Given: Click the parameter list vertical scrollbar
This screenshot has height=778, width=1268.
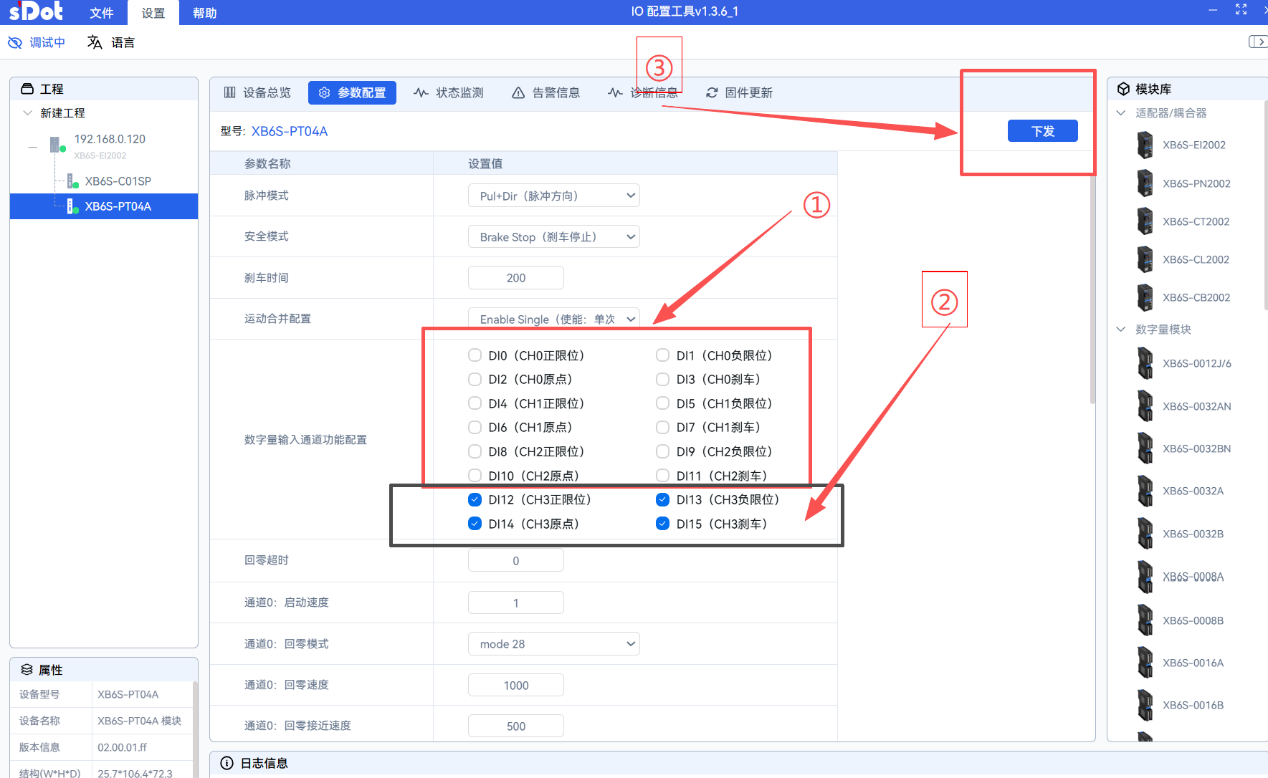Looking at the screenshot, I should pyautogui.click(x=1093, y=280).
